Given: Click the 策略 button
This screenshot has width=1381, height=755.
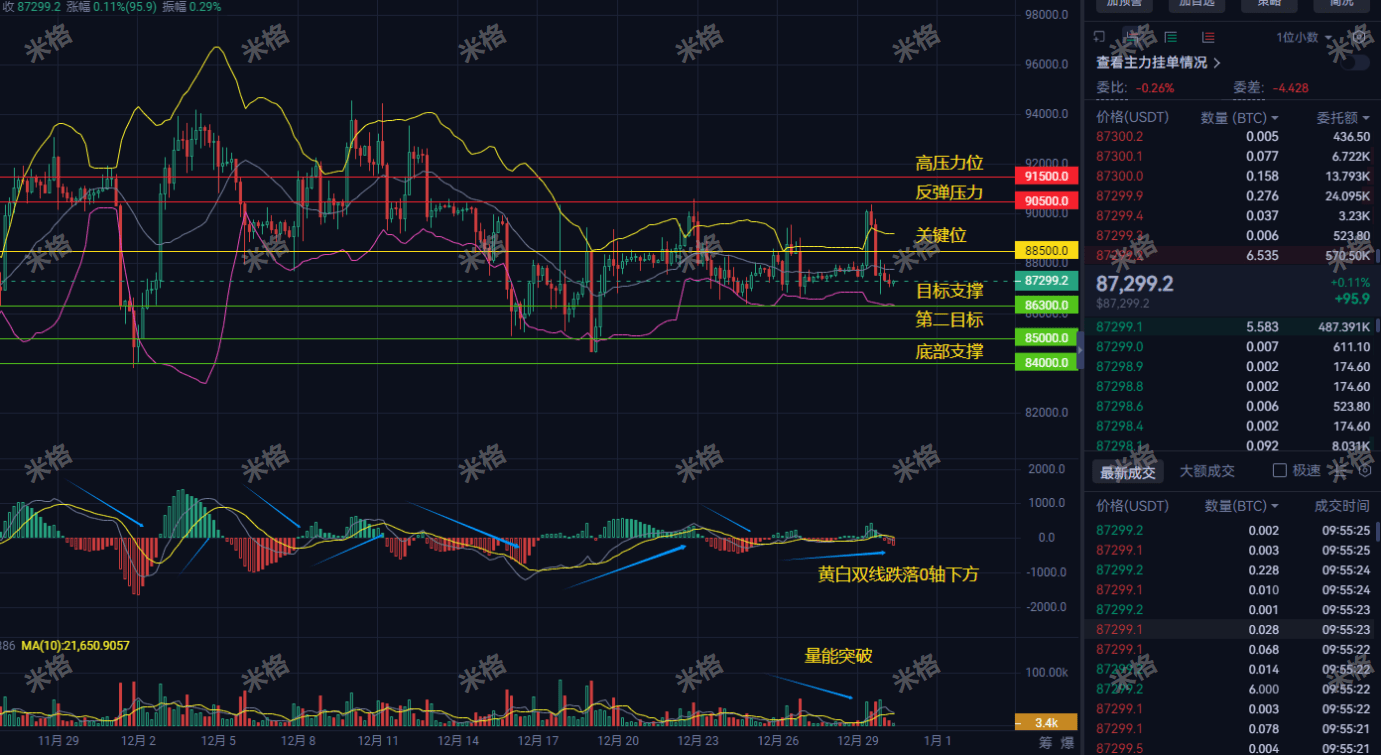Looking at the screenshot, I should (1269, 4).
